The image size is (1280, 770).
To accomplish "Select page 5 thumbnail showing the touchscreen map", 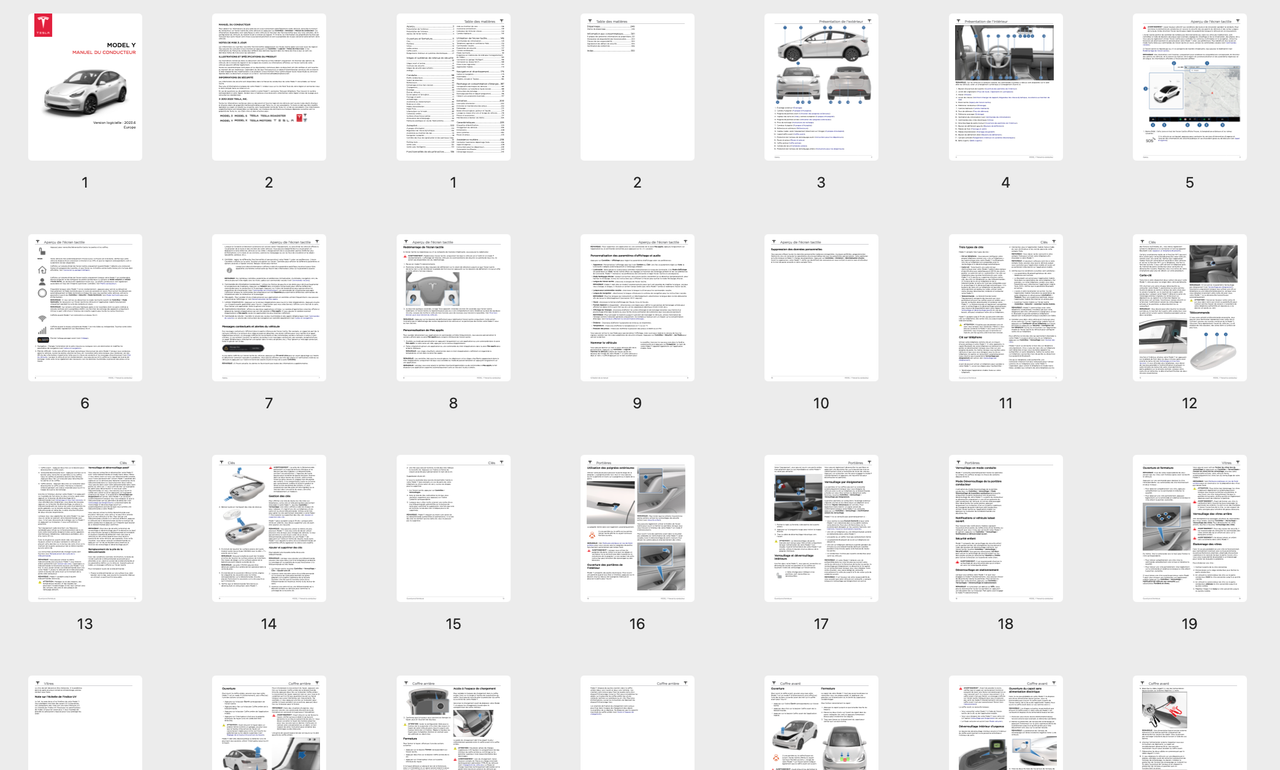I will (x=1189, y=87).
